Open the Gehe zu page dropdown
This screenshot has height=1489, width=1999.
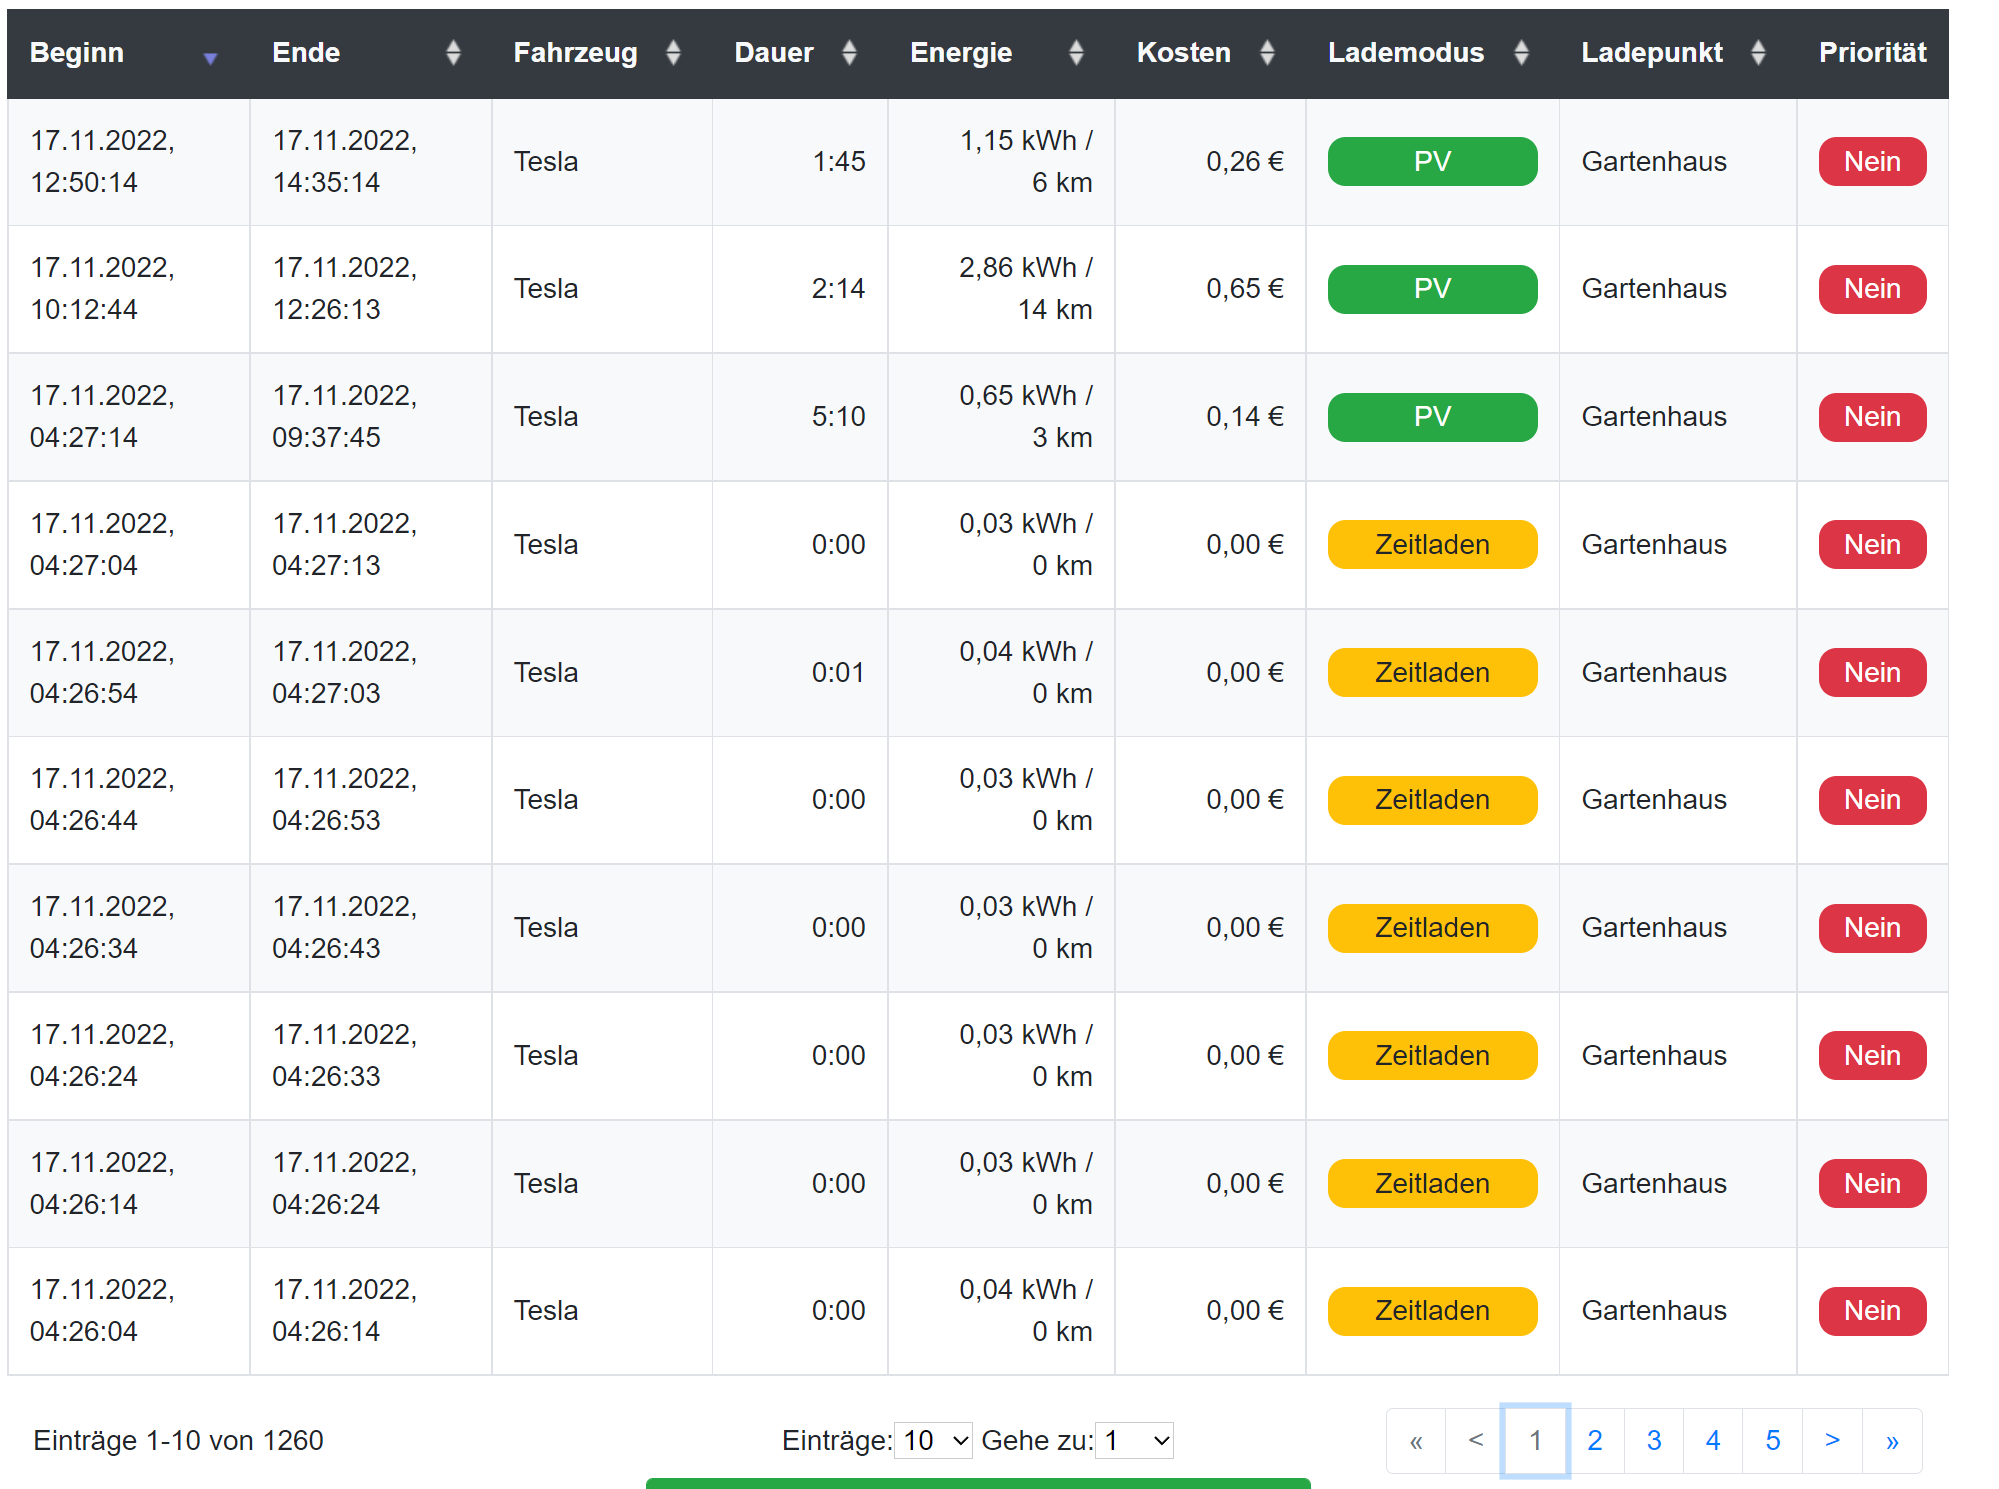(x=1134, y=1440)
